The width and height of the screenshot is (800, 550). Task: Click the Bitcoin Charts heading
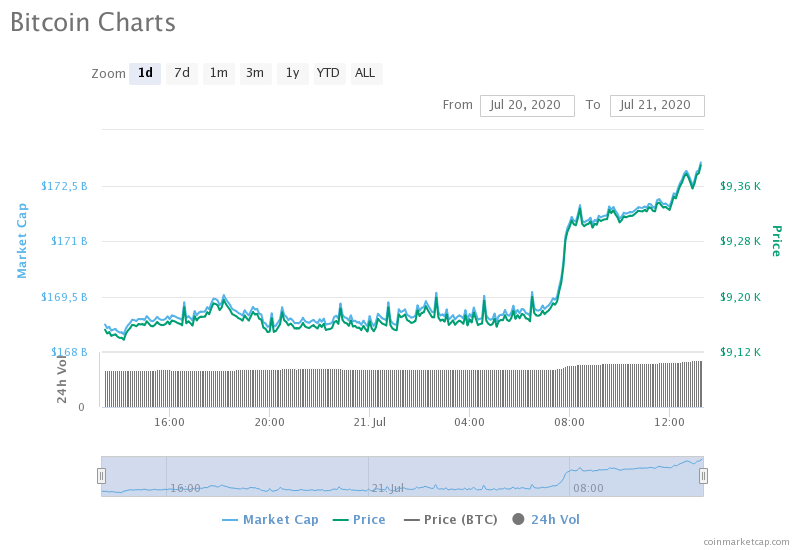click(93, 22)
